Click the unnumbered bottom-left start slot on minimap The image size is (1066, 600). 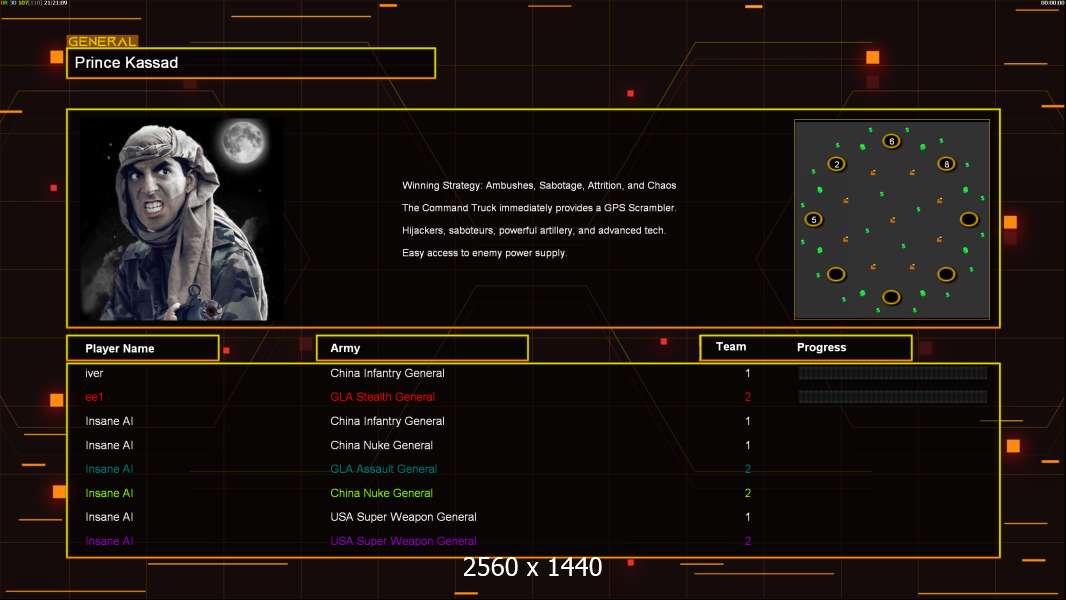coord(836,275)
